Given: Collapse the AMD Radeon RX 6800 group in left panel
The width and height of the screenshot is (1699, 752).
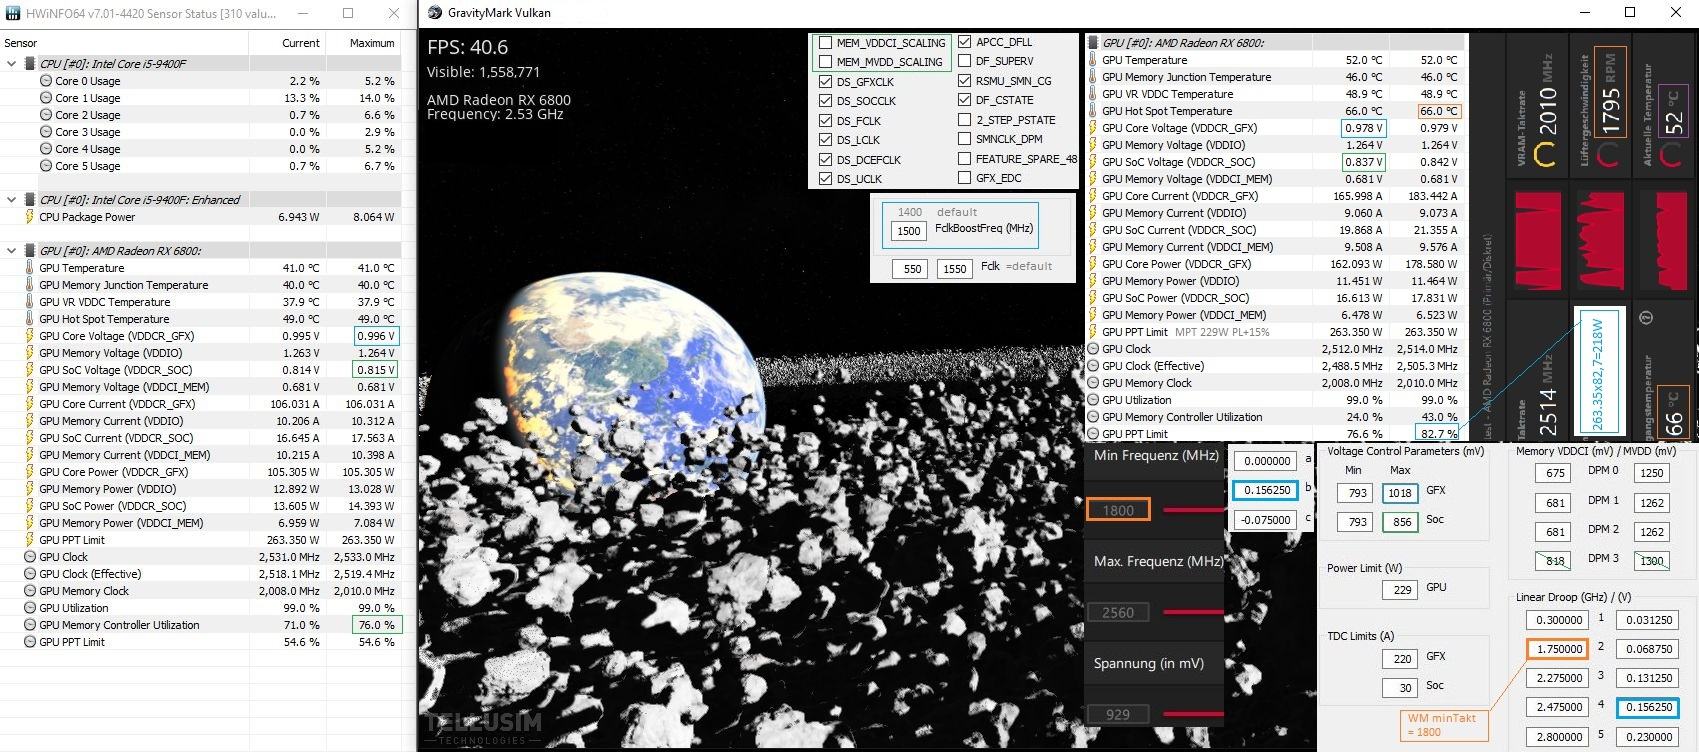Looking at the screenshot, I should (x=12, y=251).
